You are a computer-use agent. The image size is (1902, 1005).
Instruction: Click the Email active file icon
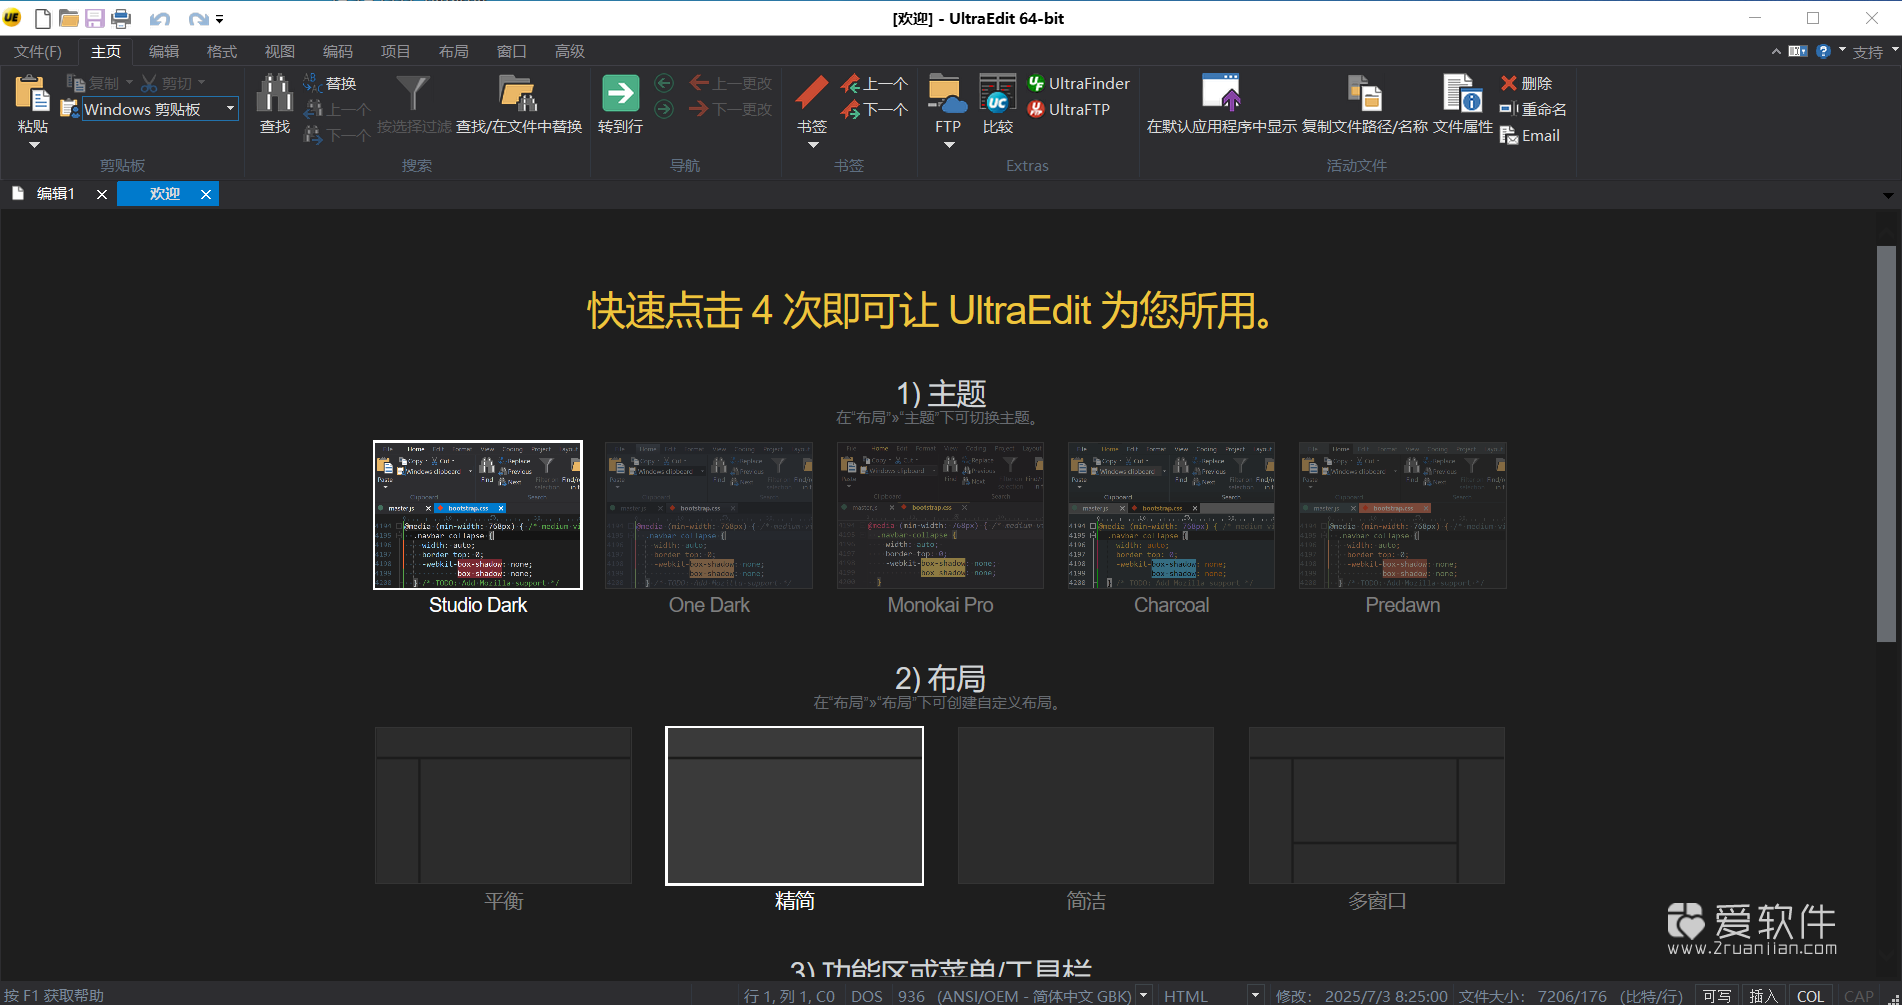coord(1509,136)
